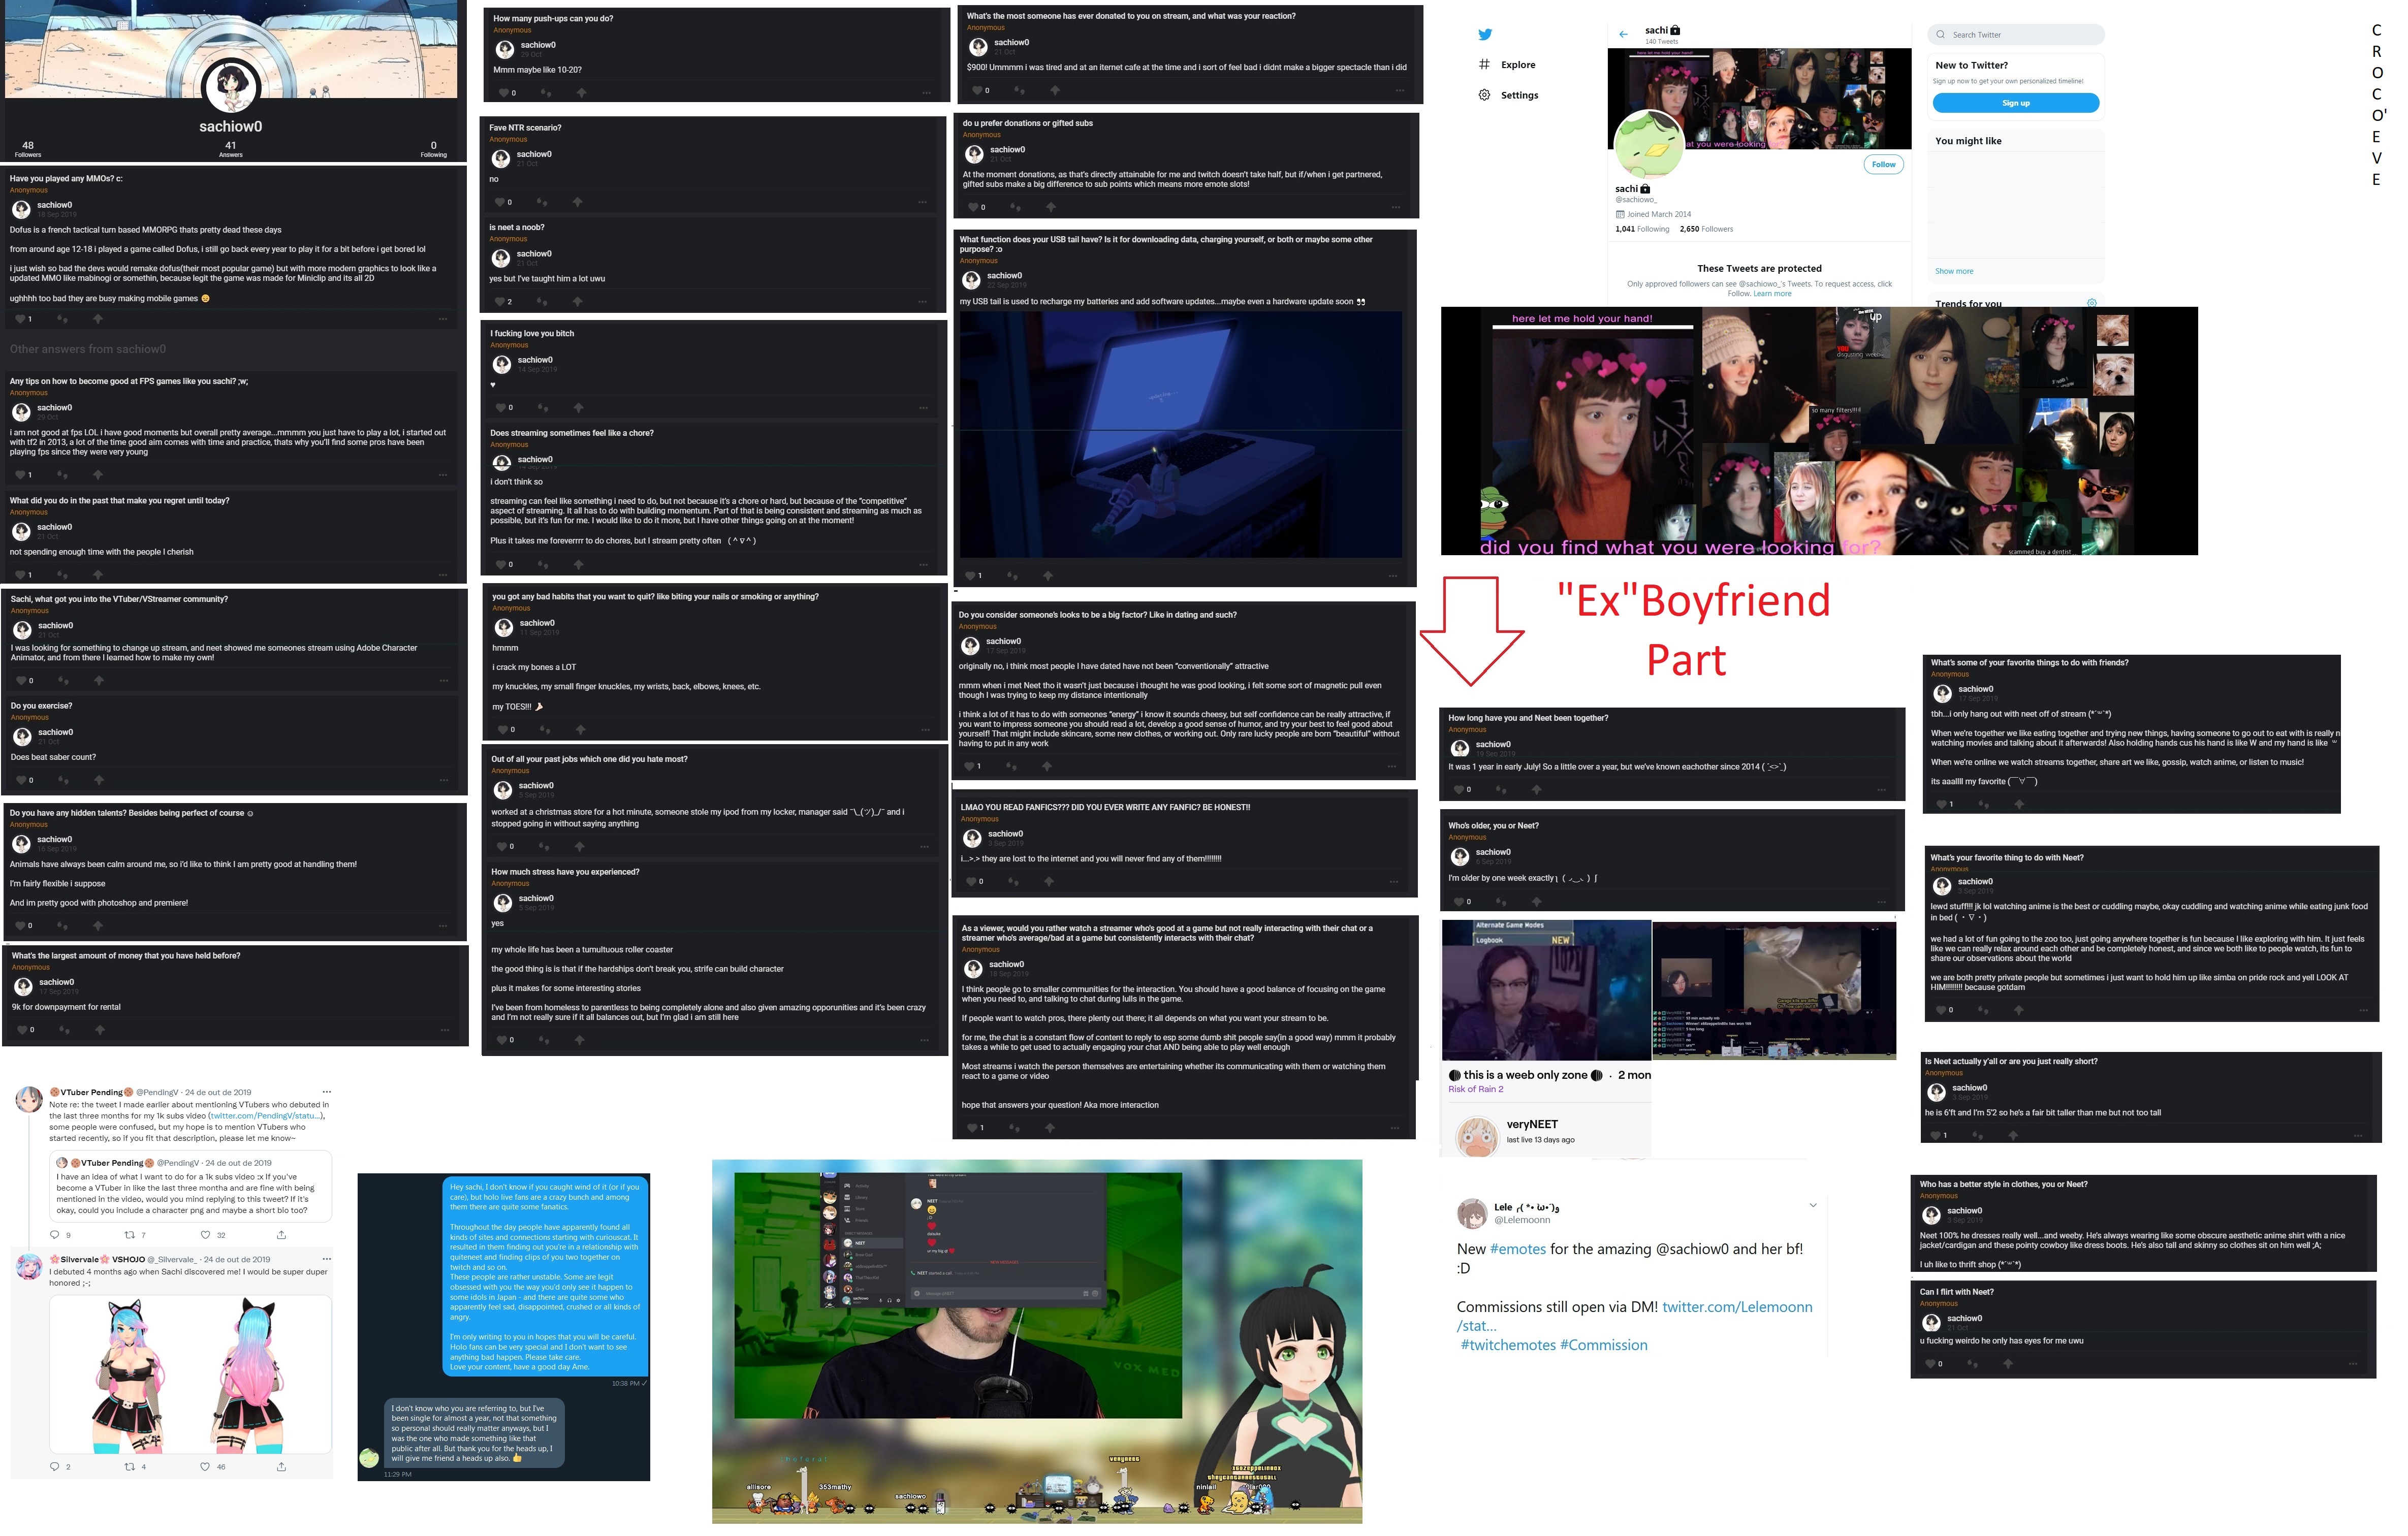This screenshot has height=1536, width=2408.
Task: Open more options on Silvervale's tweet
Action: (326, 1259)
